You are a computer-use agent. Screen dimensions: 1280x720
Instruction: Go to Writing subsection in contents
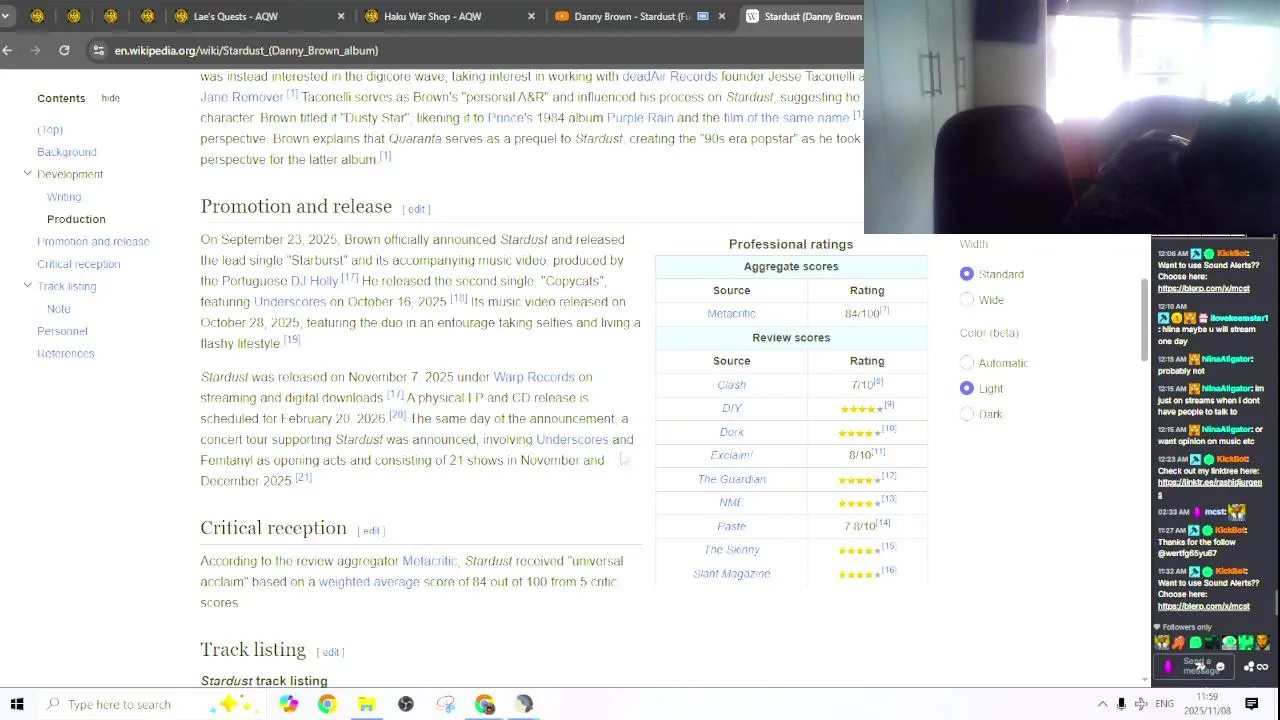pos(64,197)
